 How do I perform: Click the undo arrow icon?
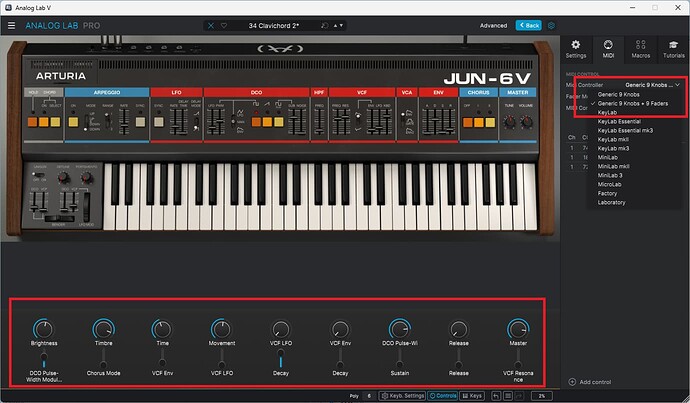tap(496, 396)
